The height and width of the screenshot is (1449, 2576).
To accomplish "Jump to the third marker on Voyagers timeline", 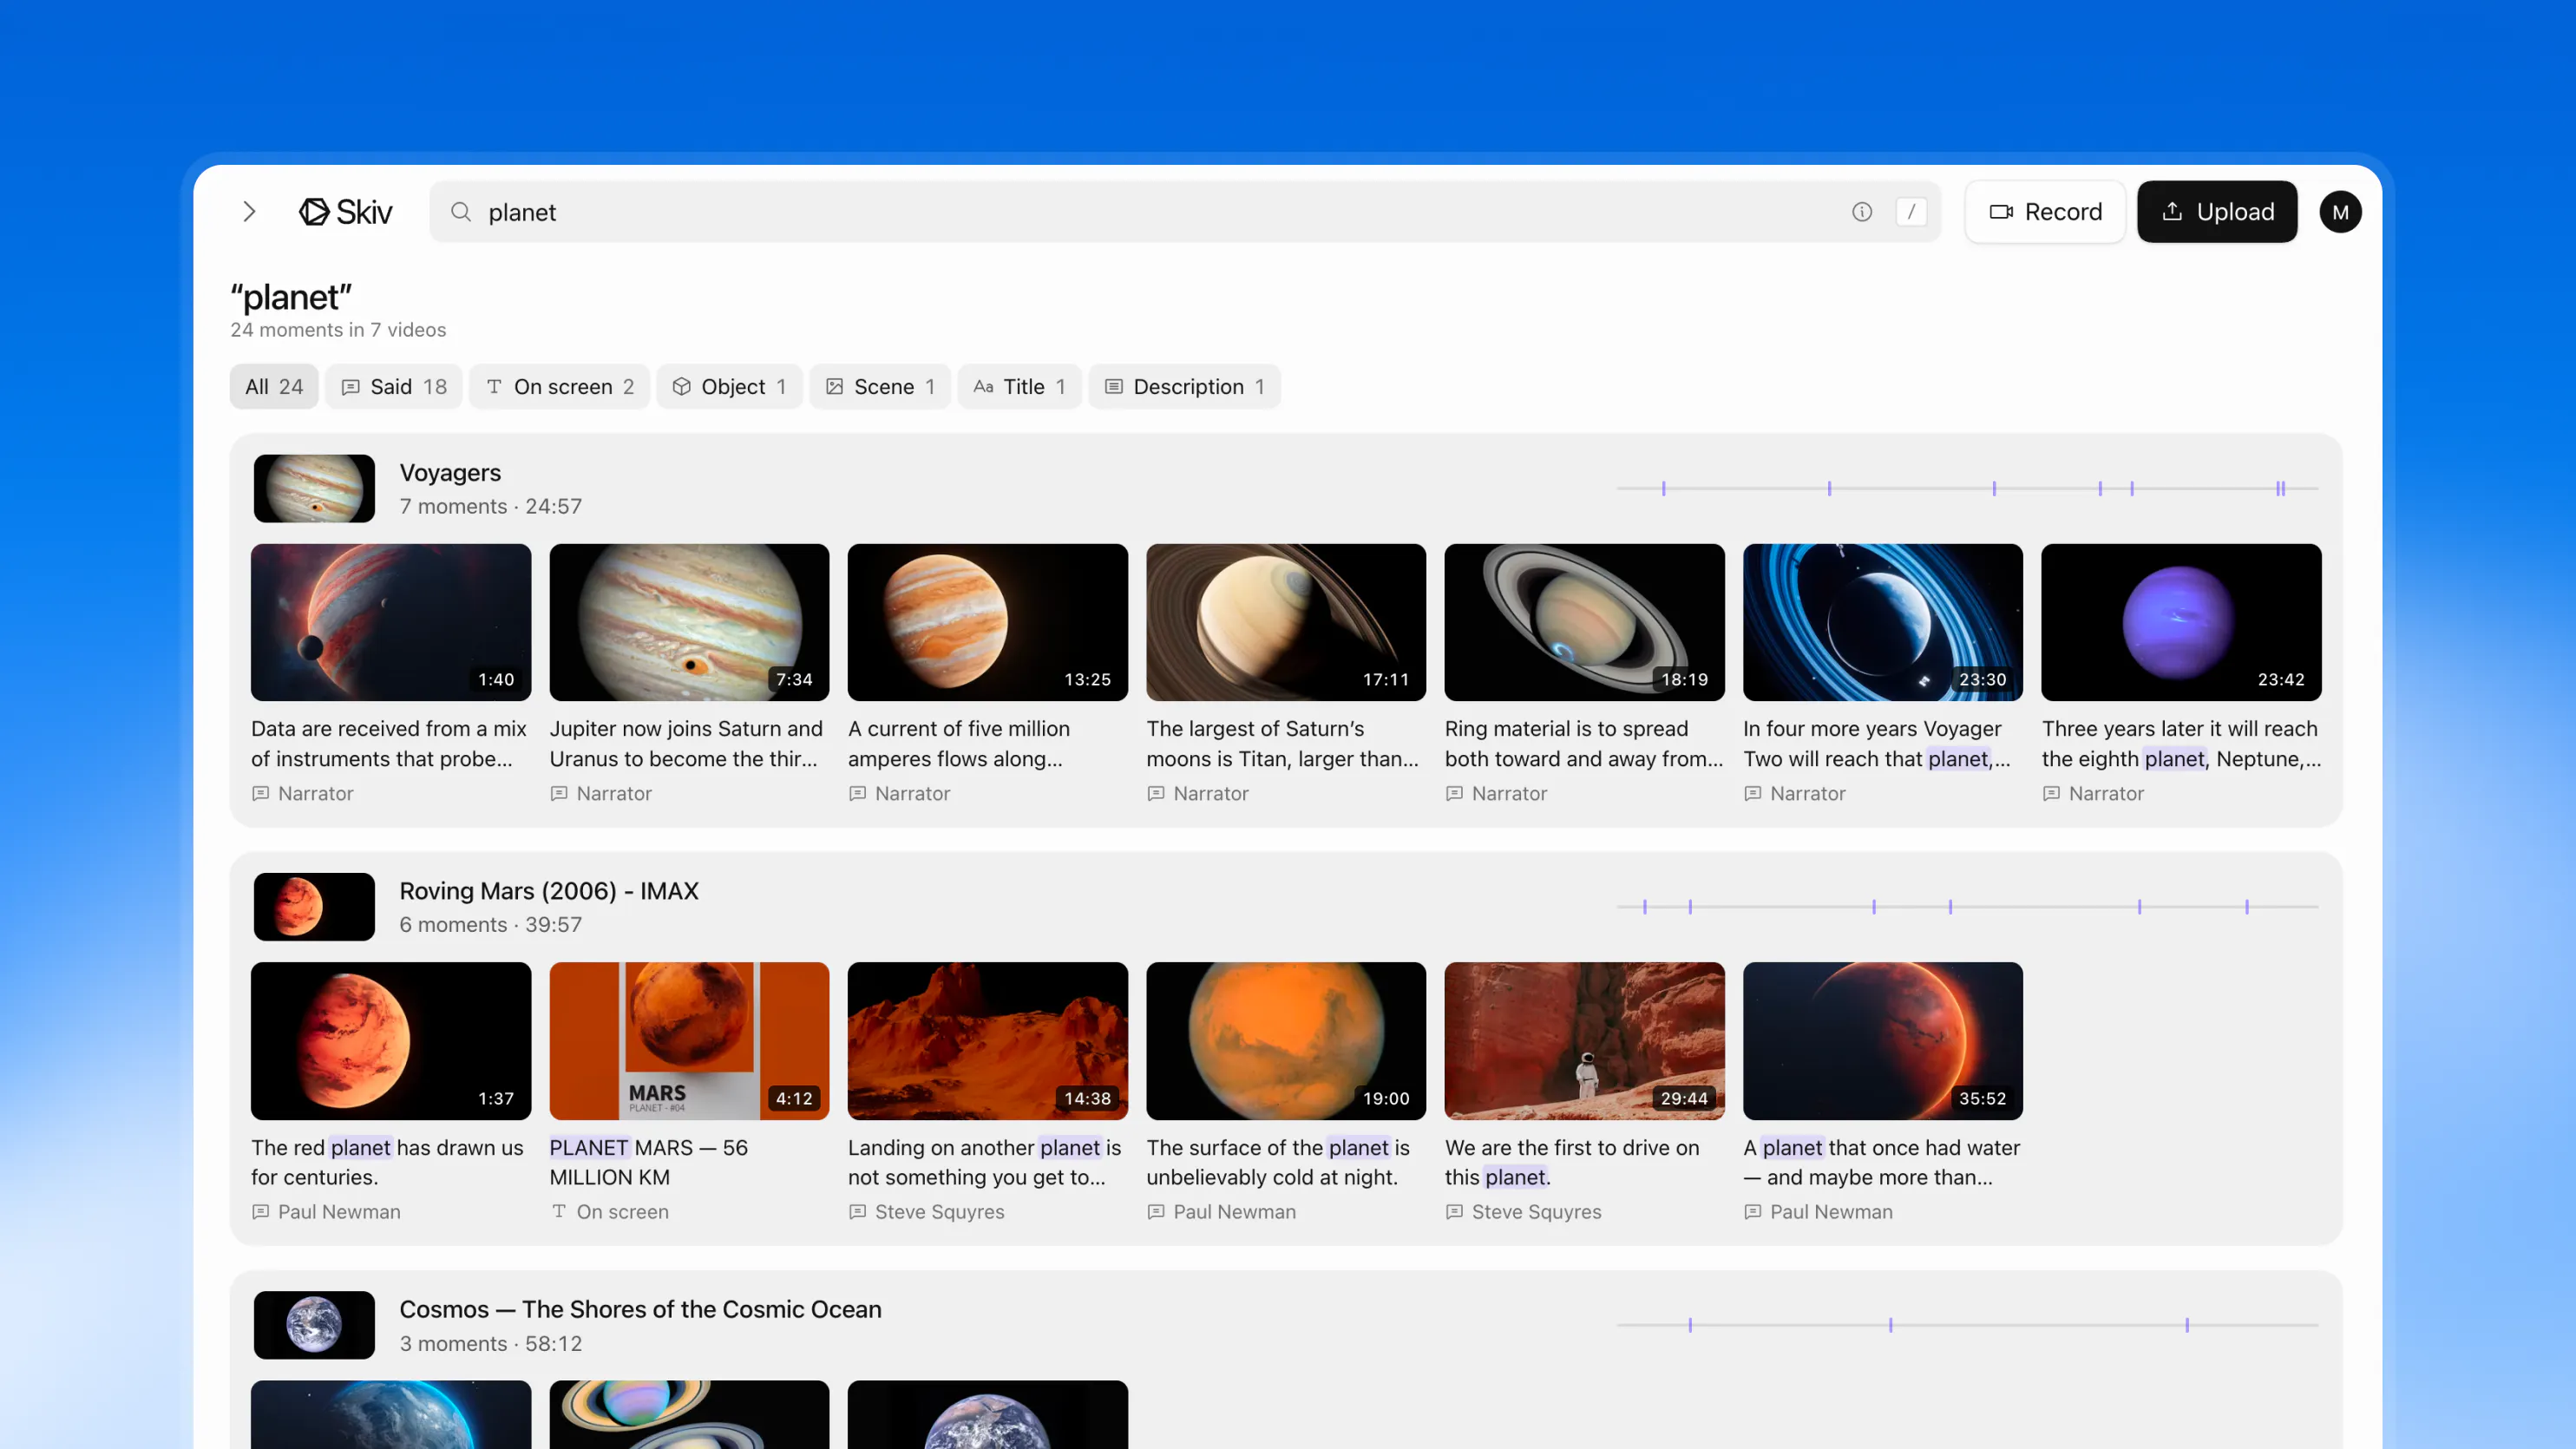I will coord(1994,489).
